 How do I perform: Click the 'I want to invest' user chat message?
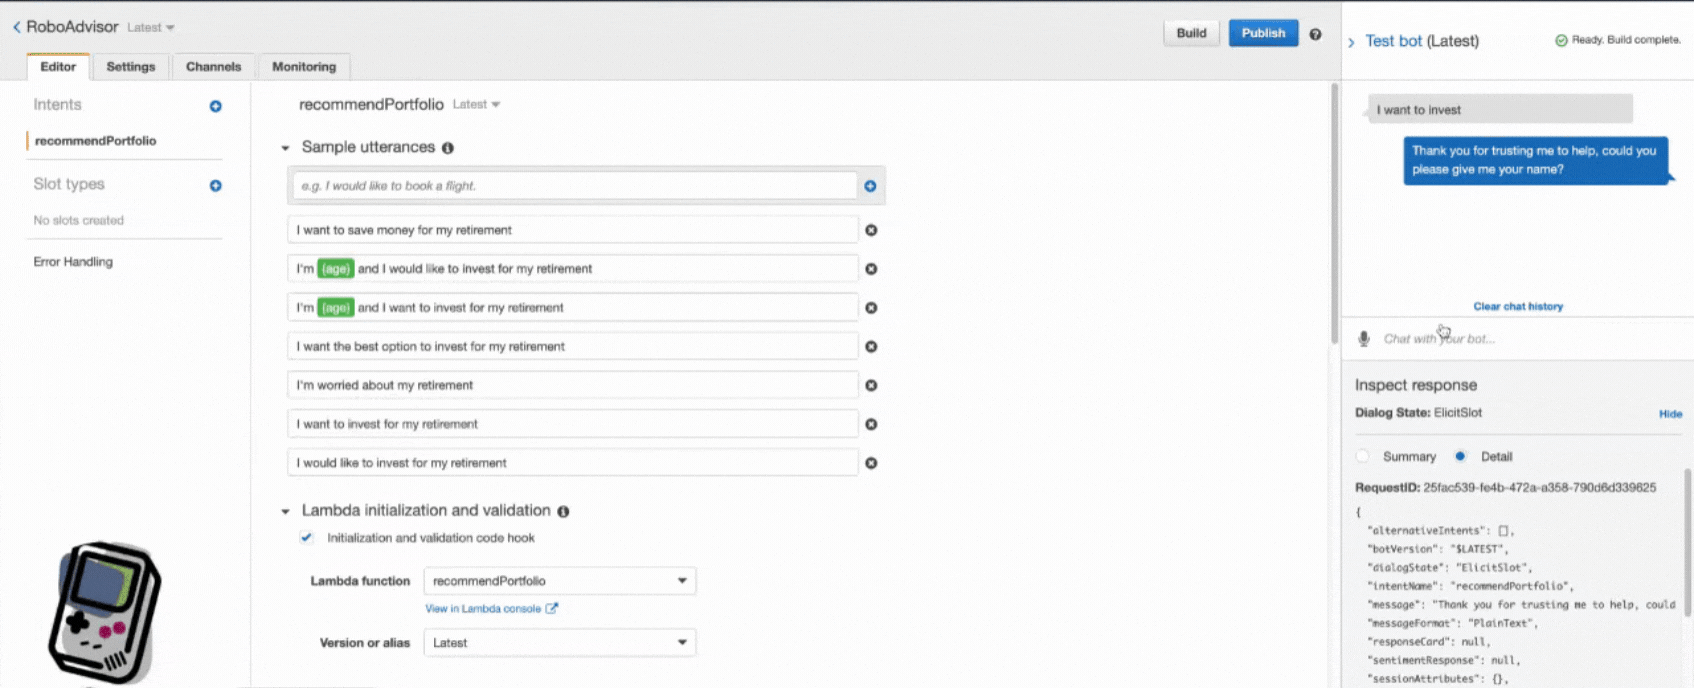pos(1500,110)
